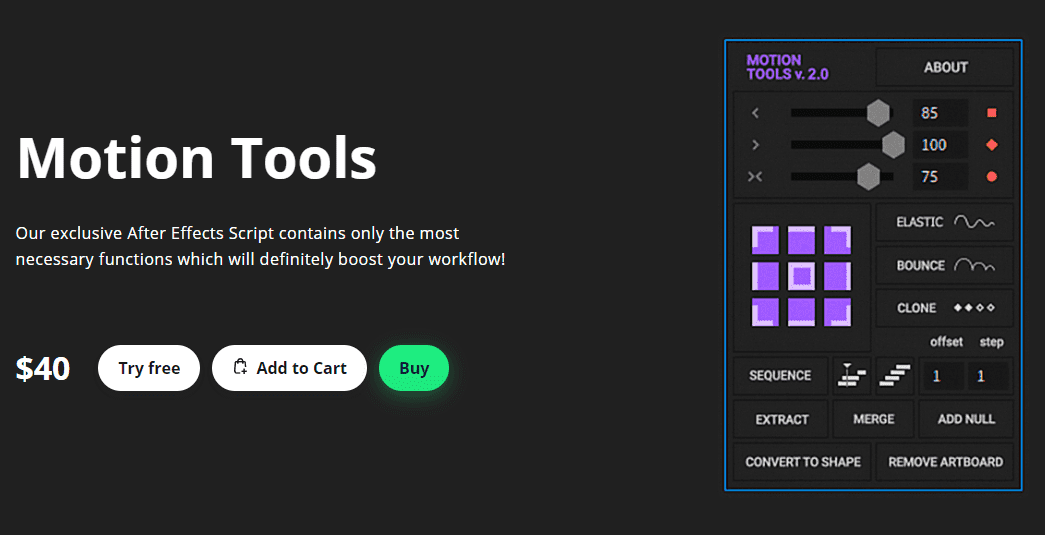
Task: Apply the Bounce effect
Action: 944,265
